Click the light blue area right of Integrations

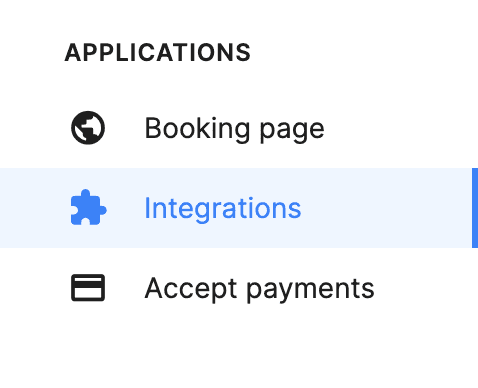pos(387,208)
